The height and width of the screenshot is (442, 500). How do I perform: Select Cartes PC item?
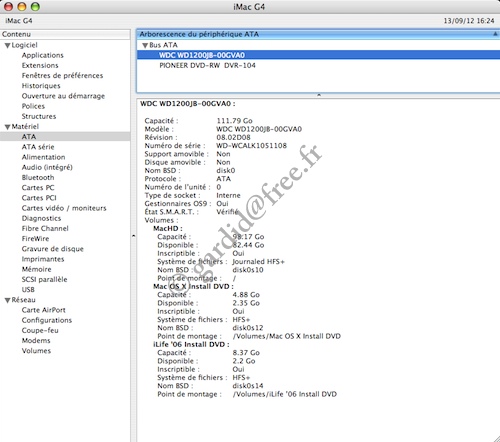[x=38, y=188]
